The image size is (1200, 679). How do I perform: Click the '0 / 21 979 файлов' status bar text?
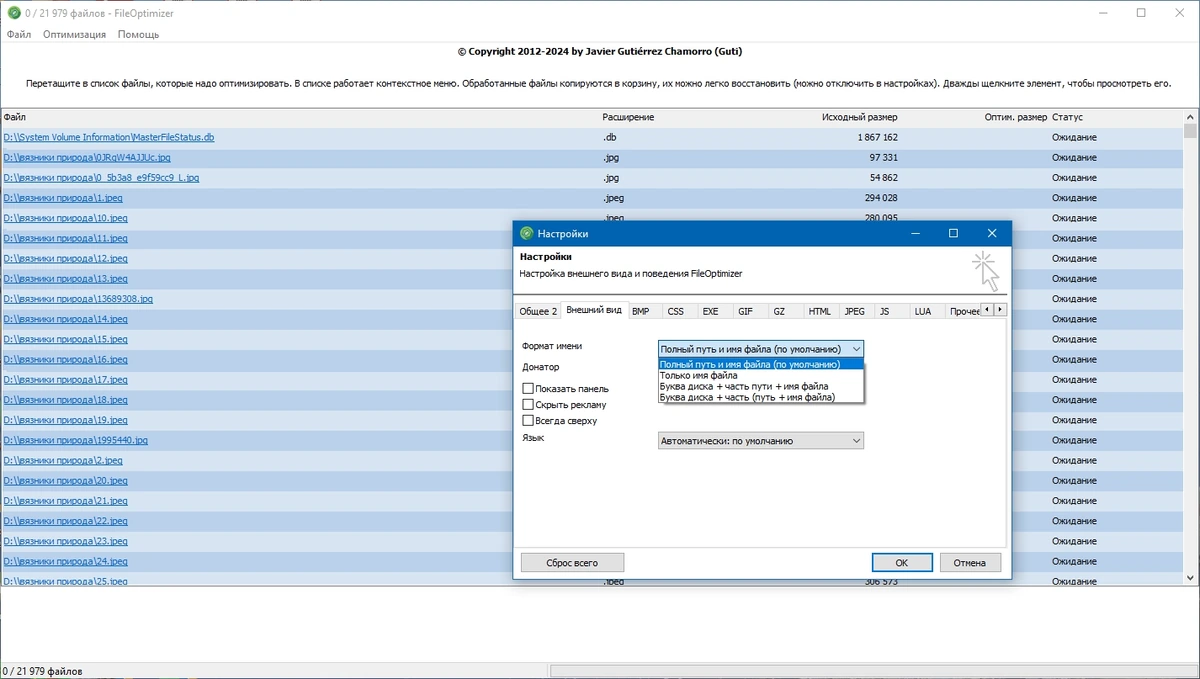(43, 671)
